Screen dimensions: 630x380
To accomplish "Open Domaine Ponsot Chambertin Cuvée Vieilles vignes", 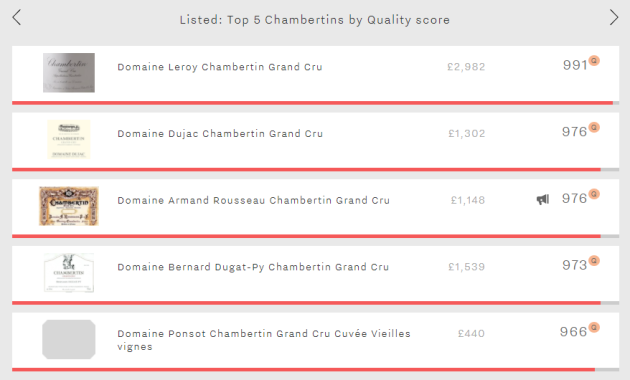I will 264,340.
